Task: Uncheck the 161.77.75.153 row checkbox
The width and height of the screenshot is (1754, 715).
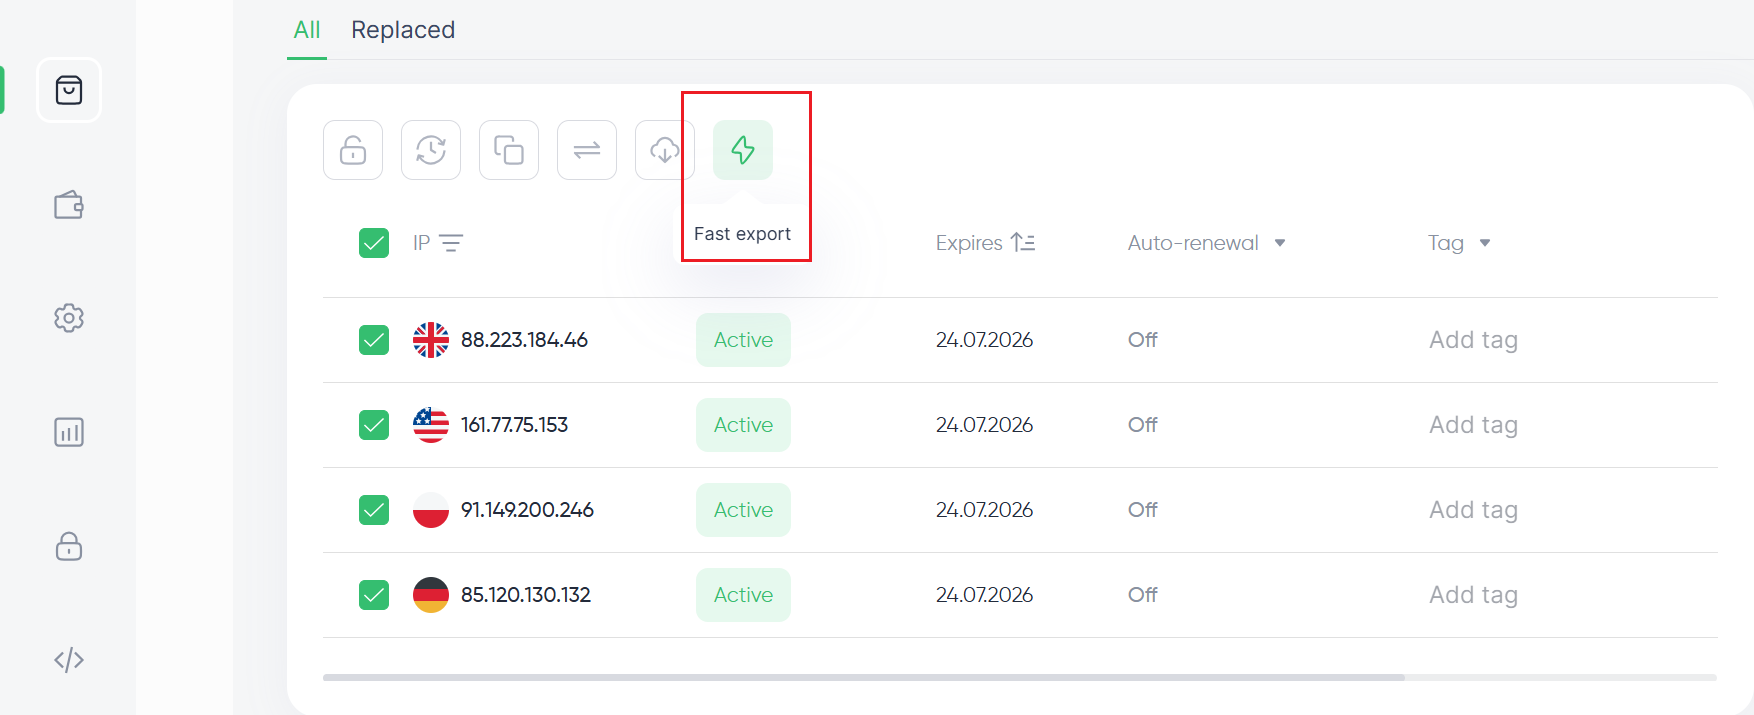Action: click(374, 425)
